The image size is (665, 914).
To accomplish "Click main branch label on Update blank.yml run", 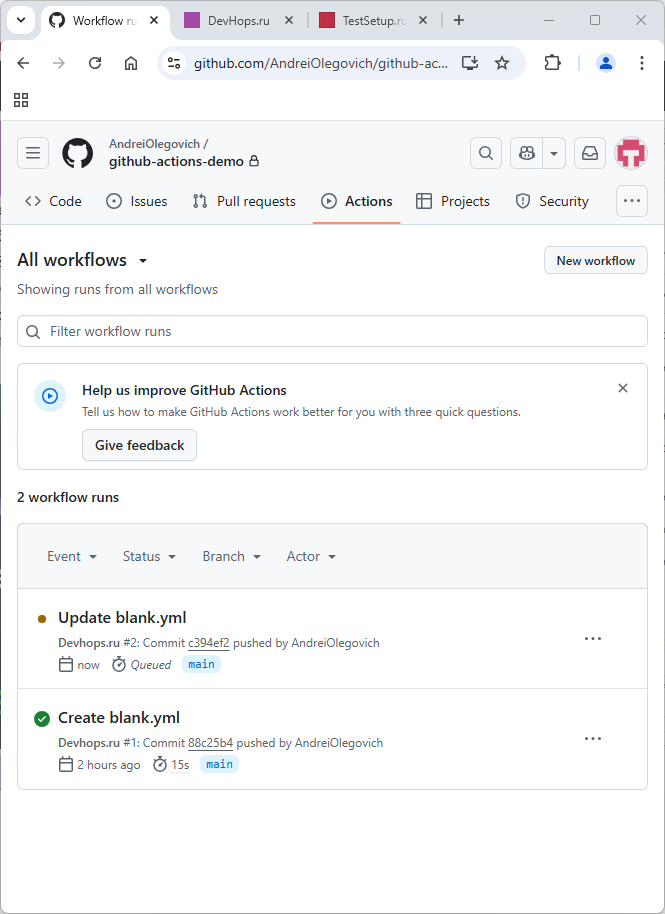I will pyautogui.click(x=202, y=665).
